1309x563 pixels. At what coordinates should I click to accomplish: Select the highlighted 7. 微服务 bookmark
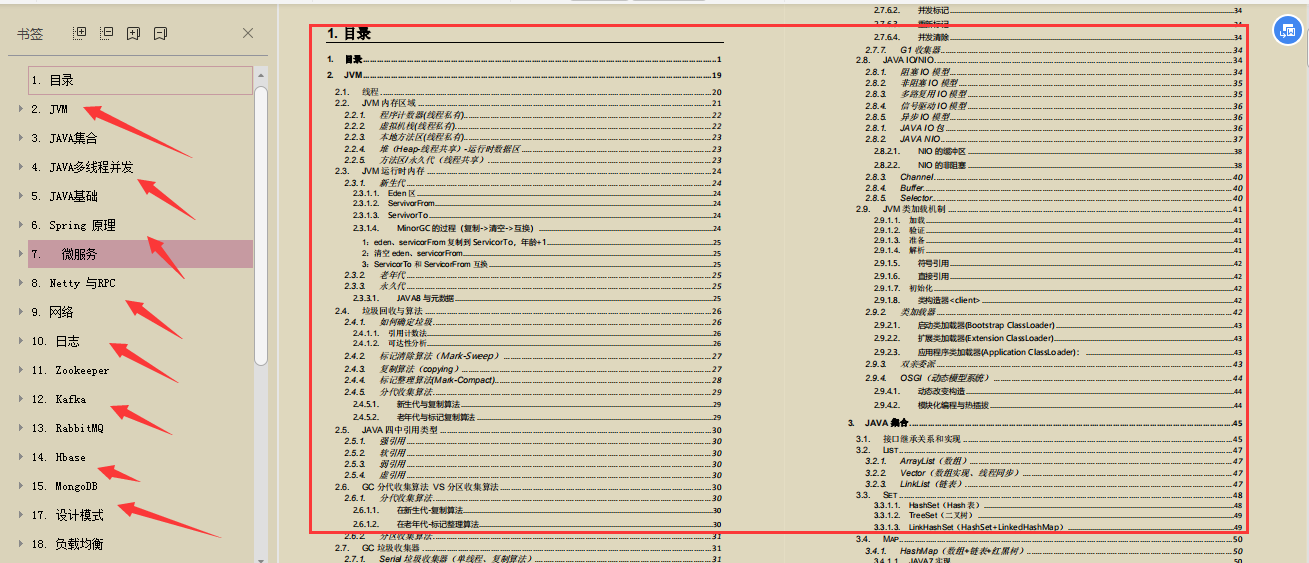point(139,254)
